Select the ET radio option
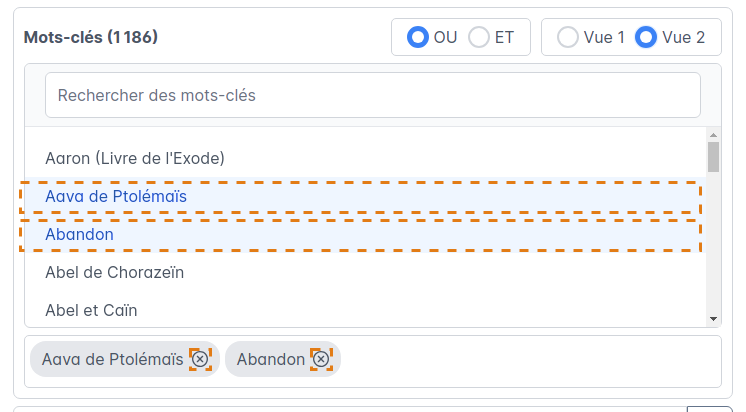The width and height of the screenshot is (746, 412). coord(479,38)
